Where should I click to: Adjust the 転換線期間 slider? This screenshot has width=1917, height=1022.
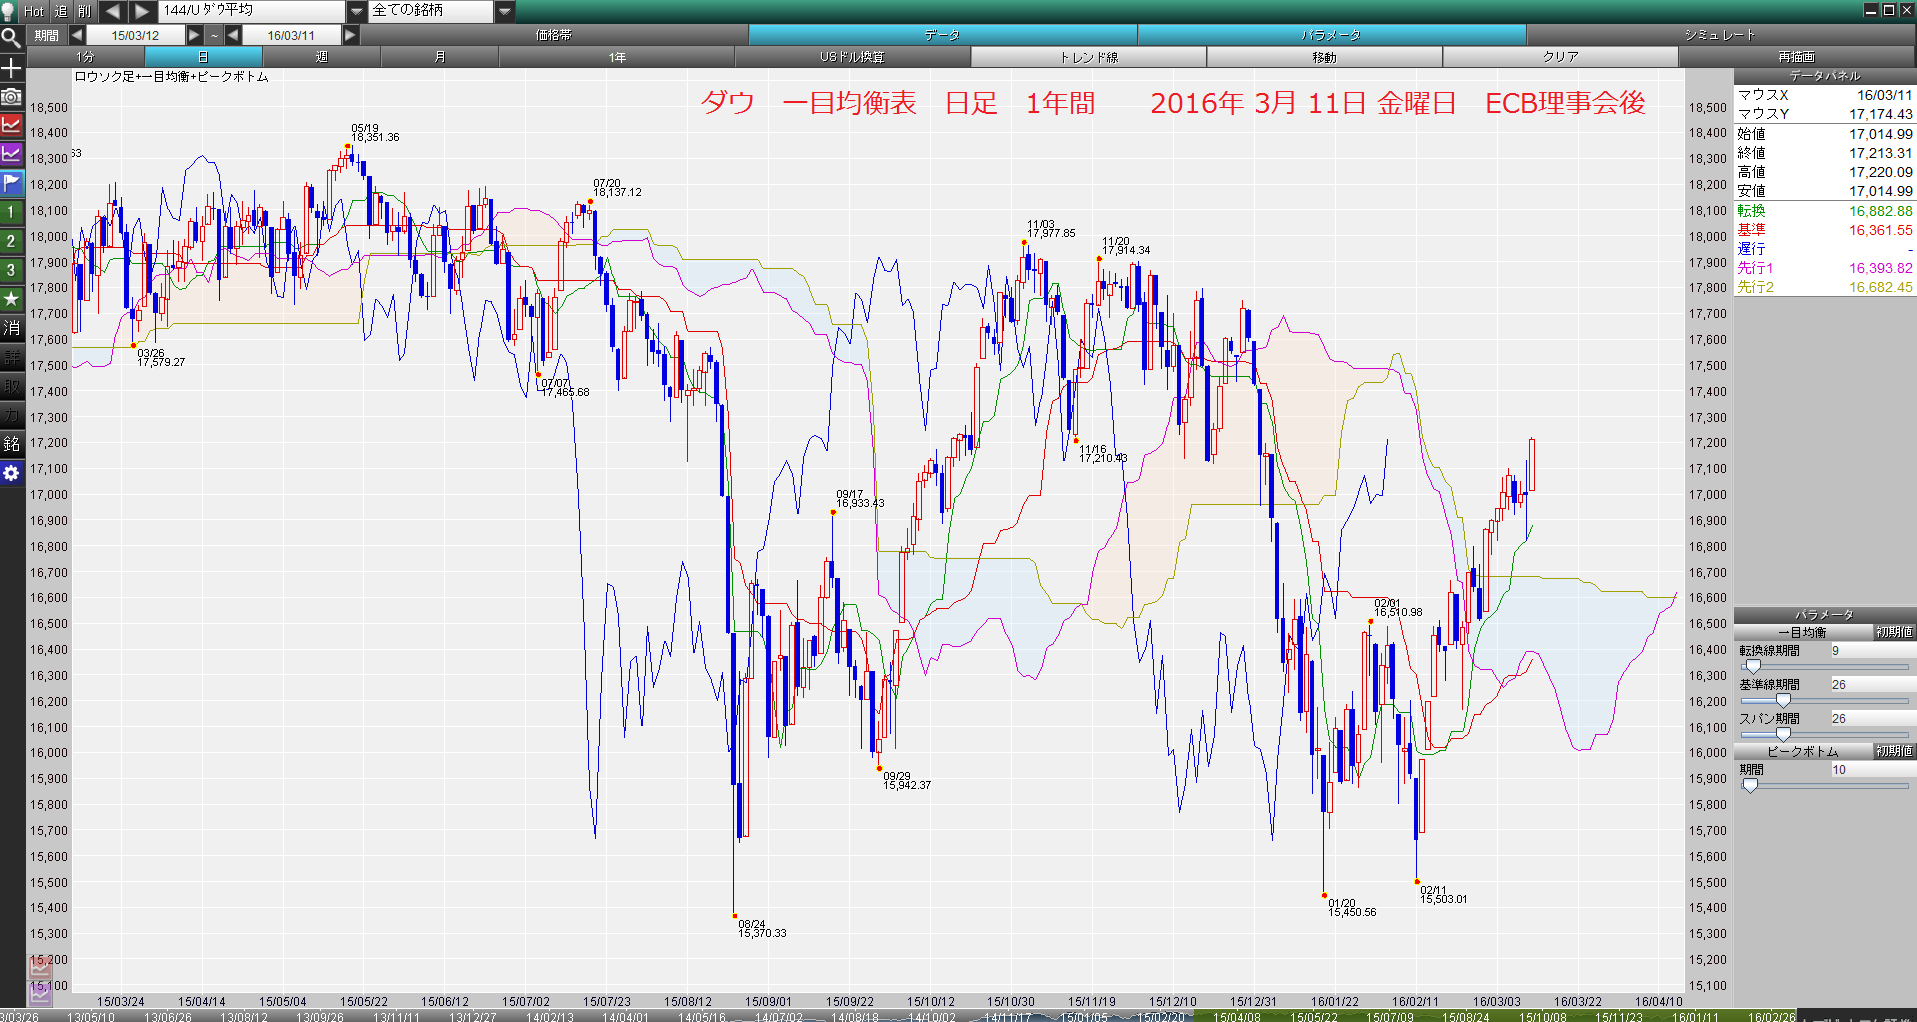click(x=1752, y=667)
